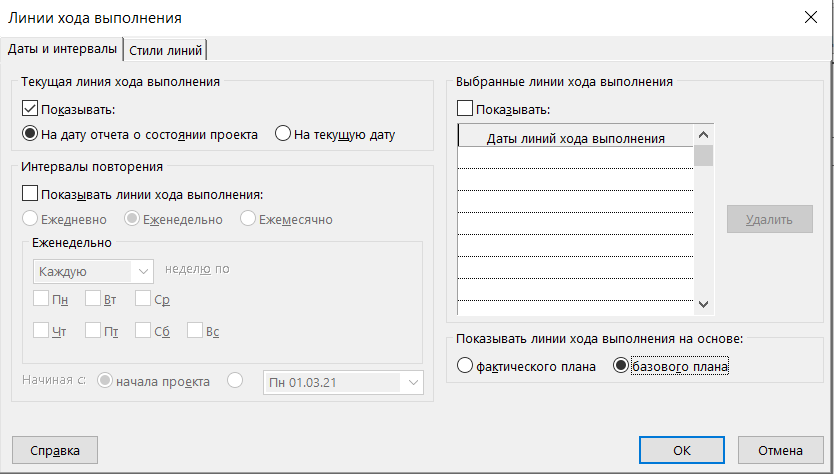Click the Удалить button
Image resolution: width=834 pixels, height=474 pixels.
tap(770, 219)
